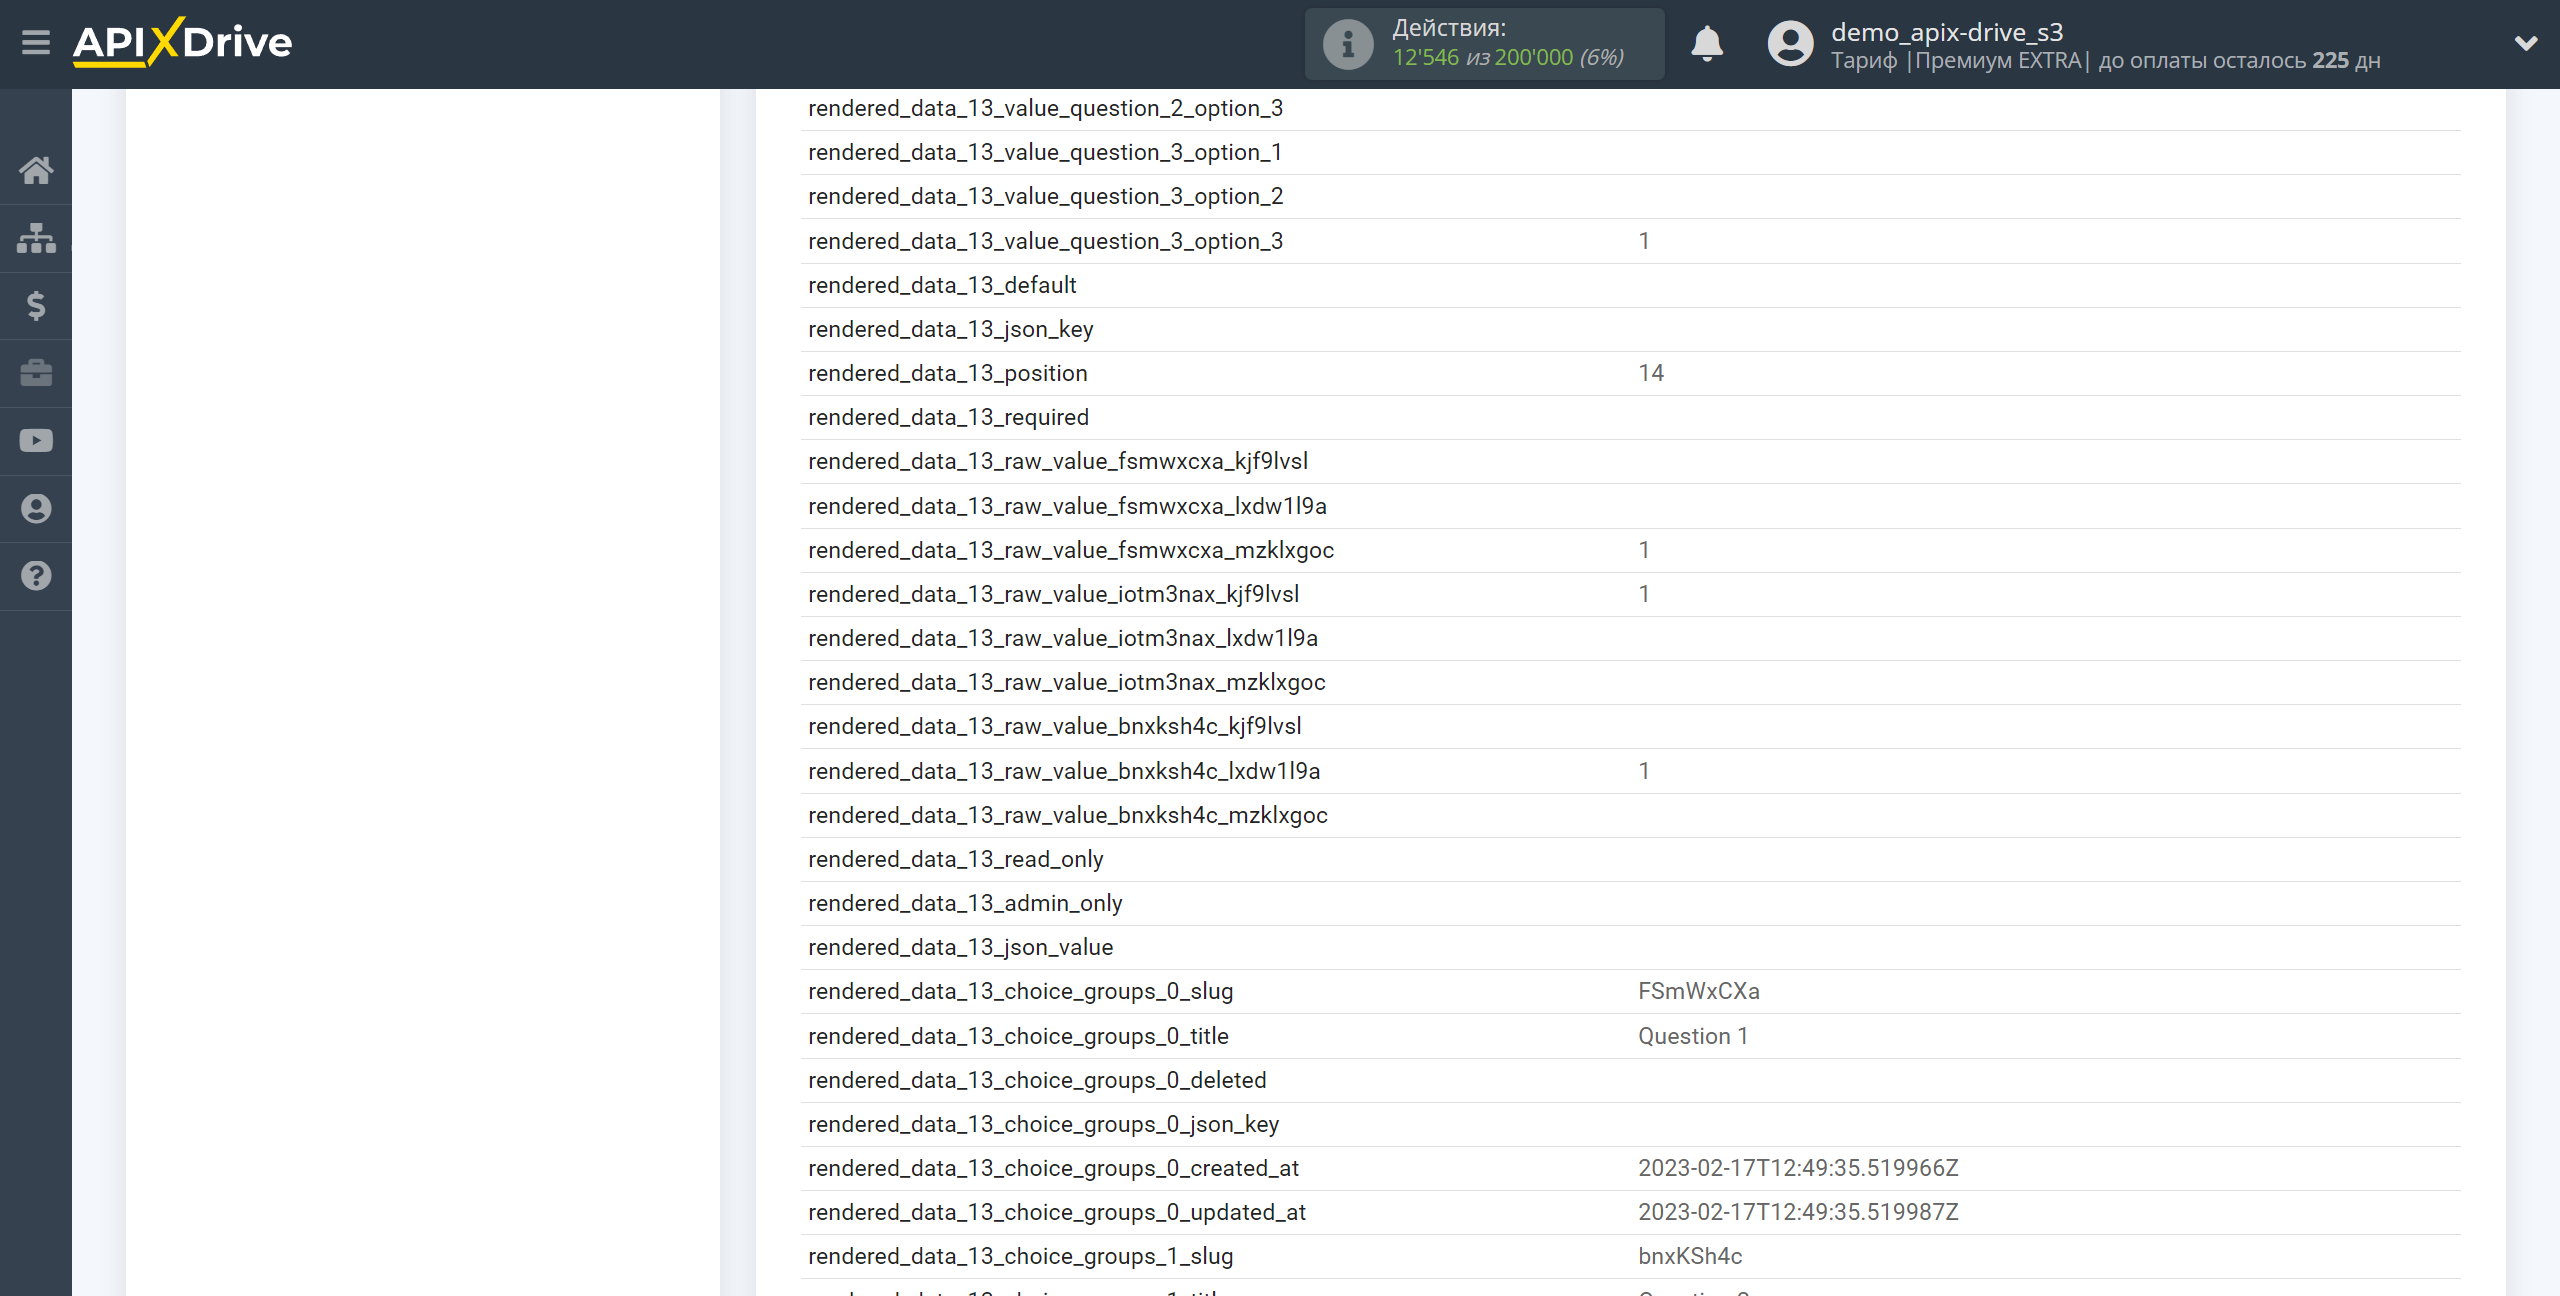Screen dimensions: 2560x1296
Task: Select row rendered_data_13_required
Action: (x=1630, y=417)
